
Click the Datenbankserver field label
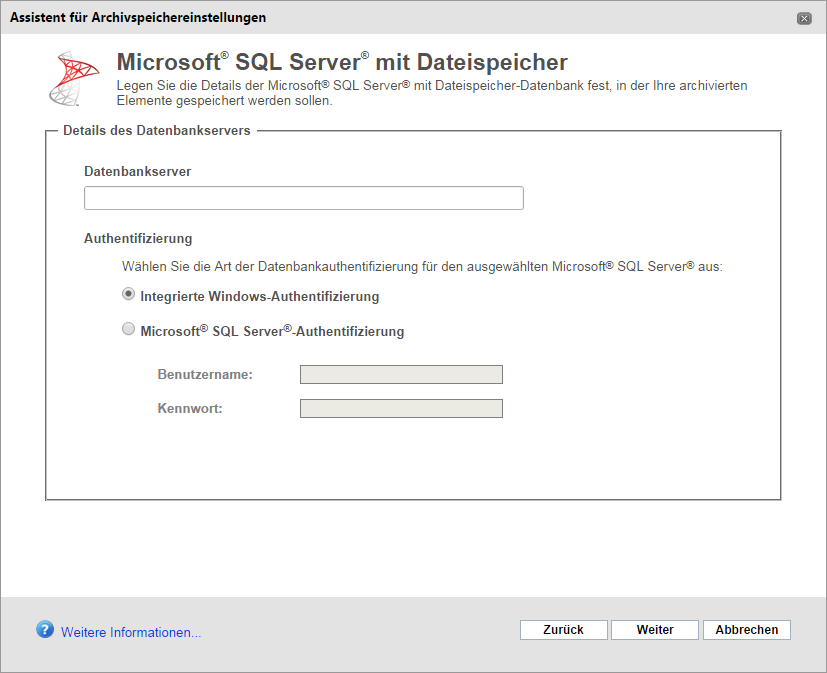(x=137, y=171)
